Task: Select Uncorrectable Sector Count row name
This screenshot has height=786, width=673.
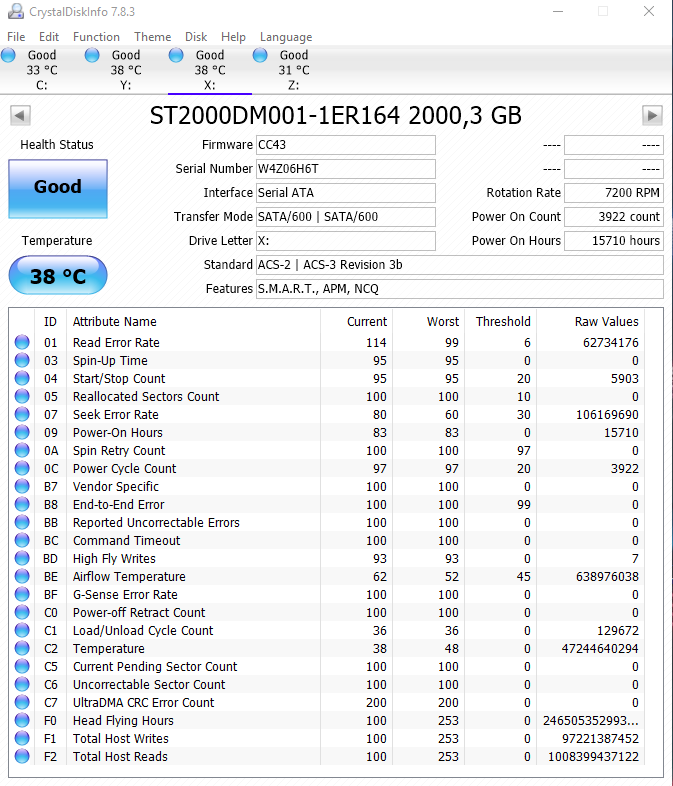Action: [149, 685]
